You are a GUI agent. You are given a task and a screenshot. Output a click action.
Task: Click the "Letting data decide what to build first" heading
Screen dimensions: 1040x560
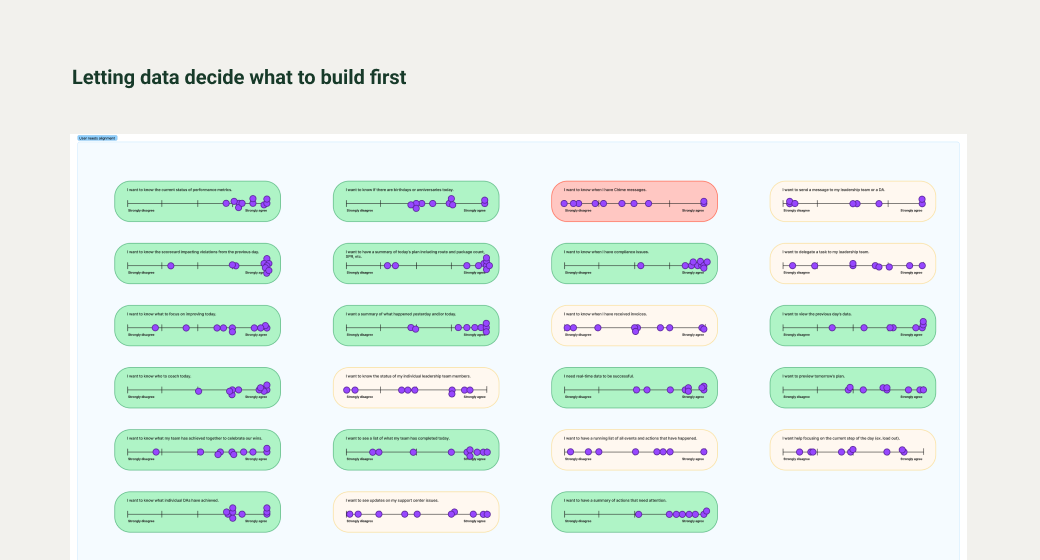click(239, 77)
